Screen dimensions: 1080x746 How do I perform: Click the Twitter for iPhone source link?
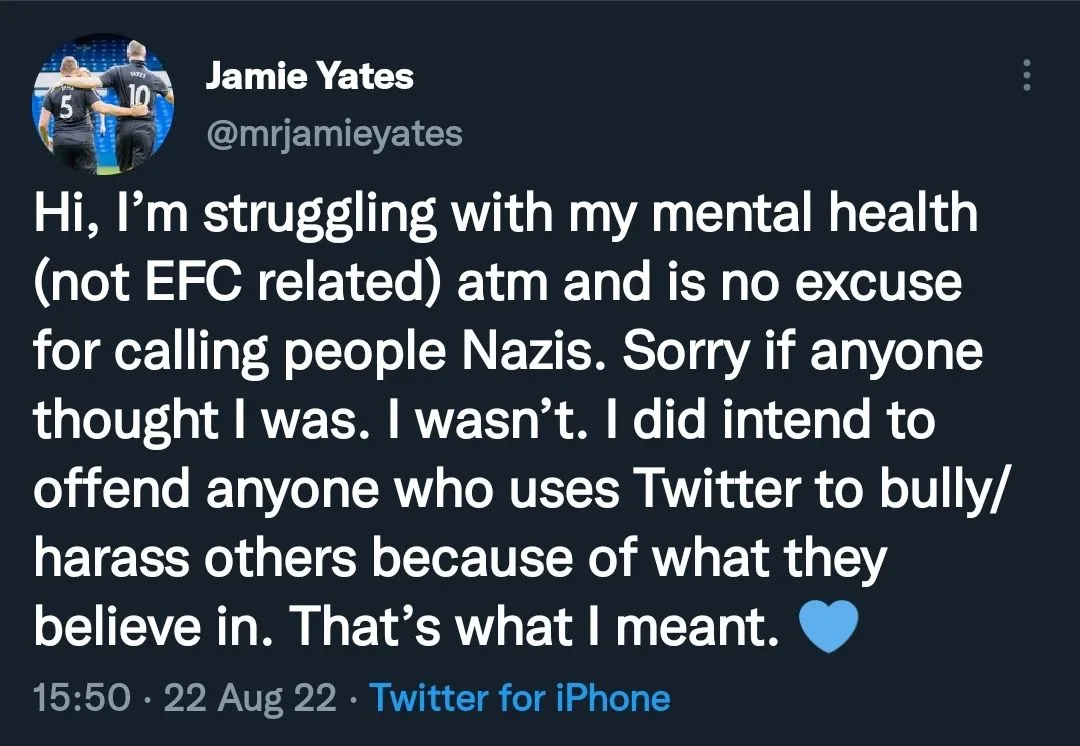tap(520, 697)
